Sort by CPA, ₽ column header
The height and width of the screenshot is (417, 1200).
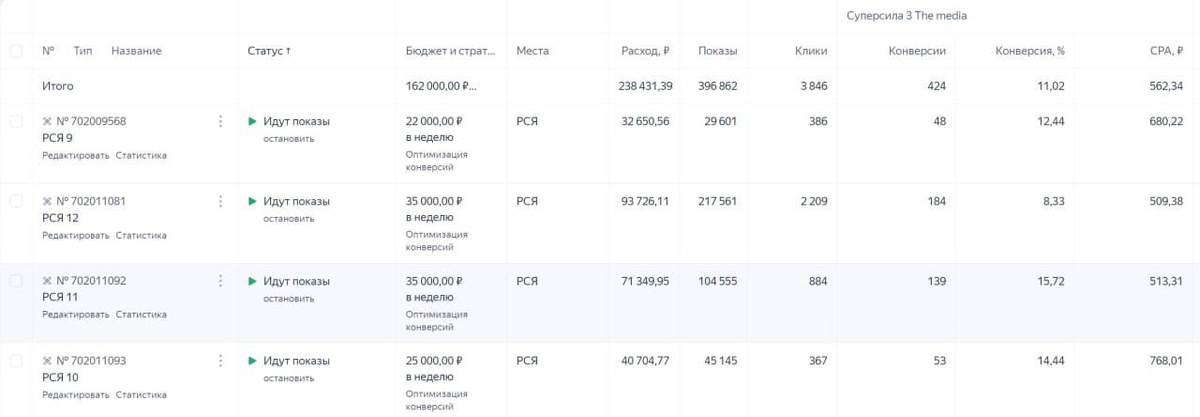(x=1166, y=51)
